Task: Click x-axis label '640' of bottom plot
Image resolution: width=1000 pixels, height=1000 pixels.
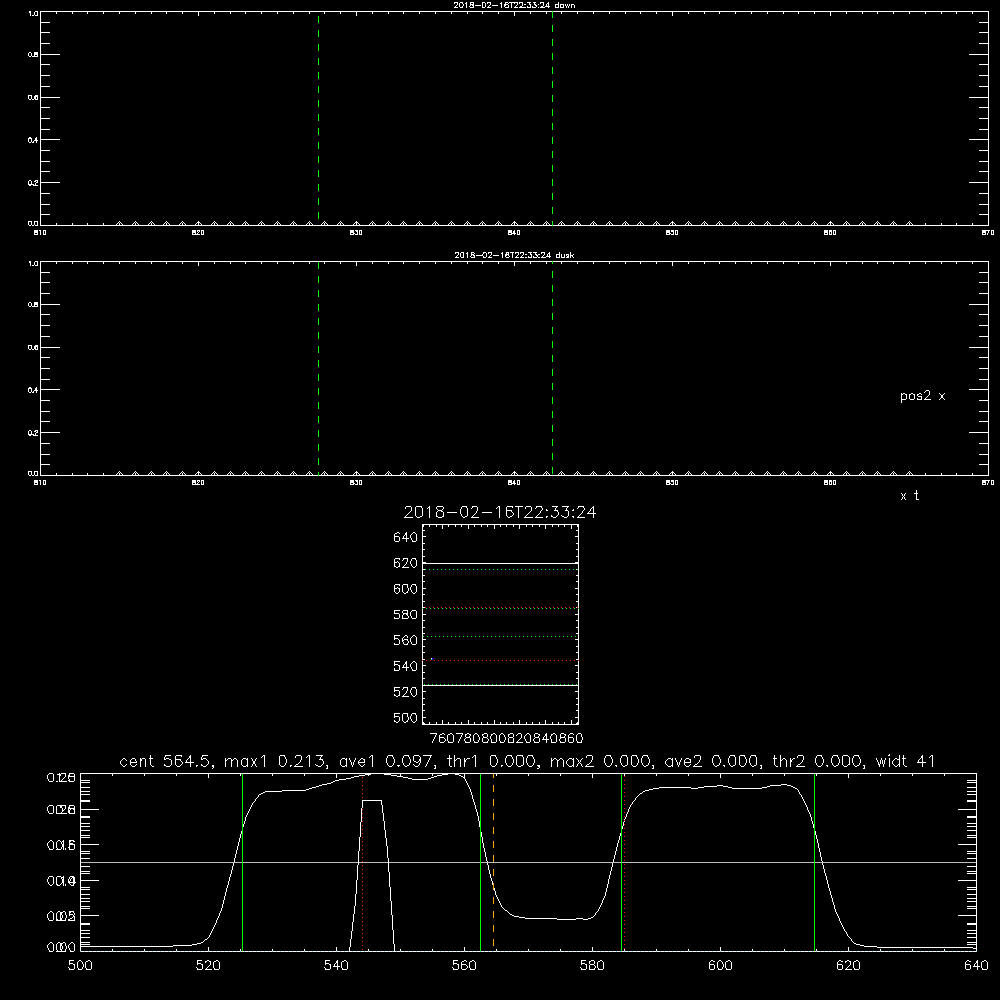Action: tap(976, 966)
